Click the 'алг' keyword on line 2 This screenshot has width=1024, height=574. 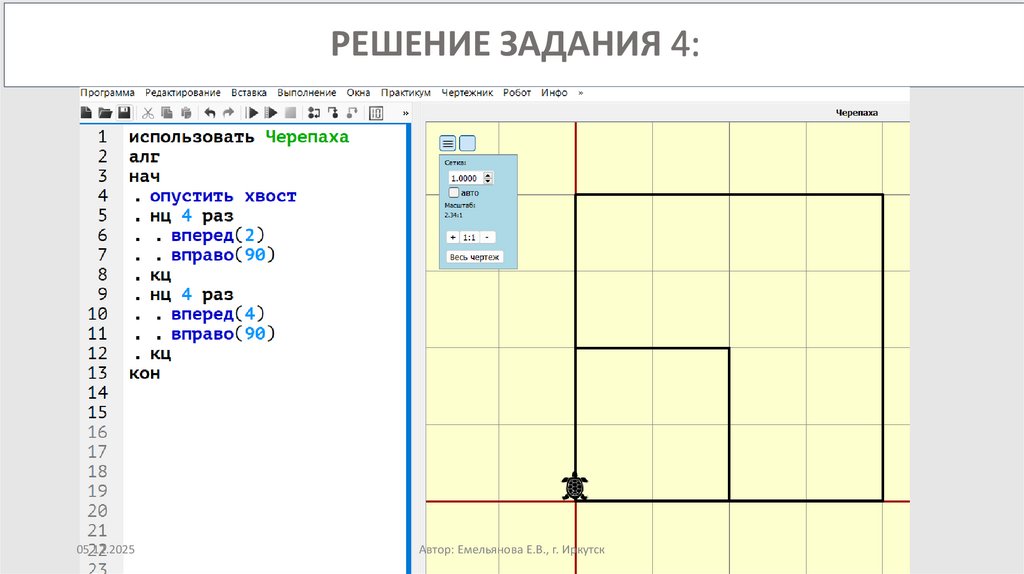[x=144, y=157]
